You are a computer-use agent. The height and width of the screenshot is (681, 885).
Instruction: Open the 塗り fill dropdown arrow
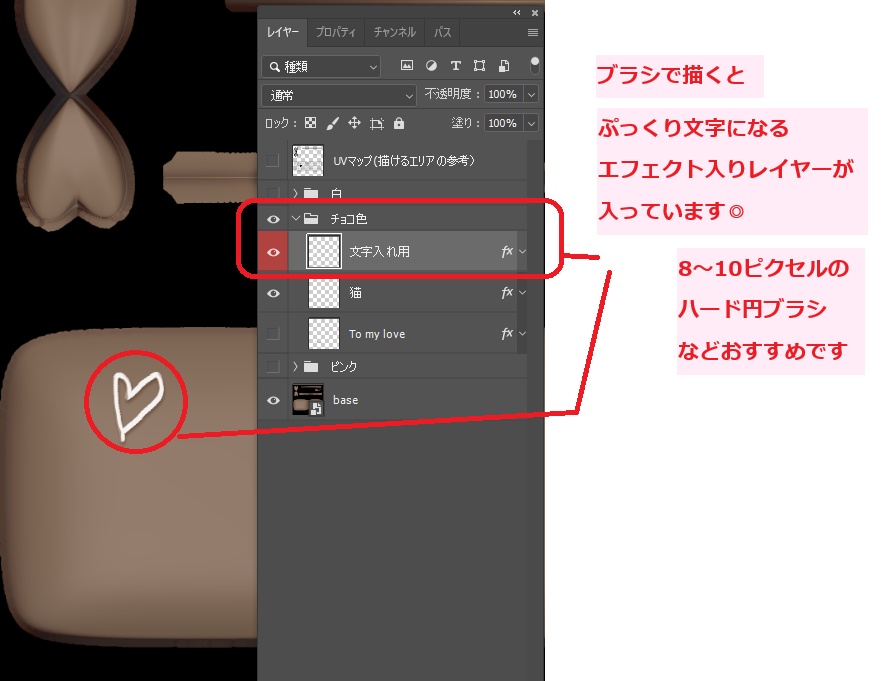(x=531, y=123)
